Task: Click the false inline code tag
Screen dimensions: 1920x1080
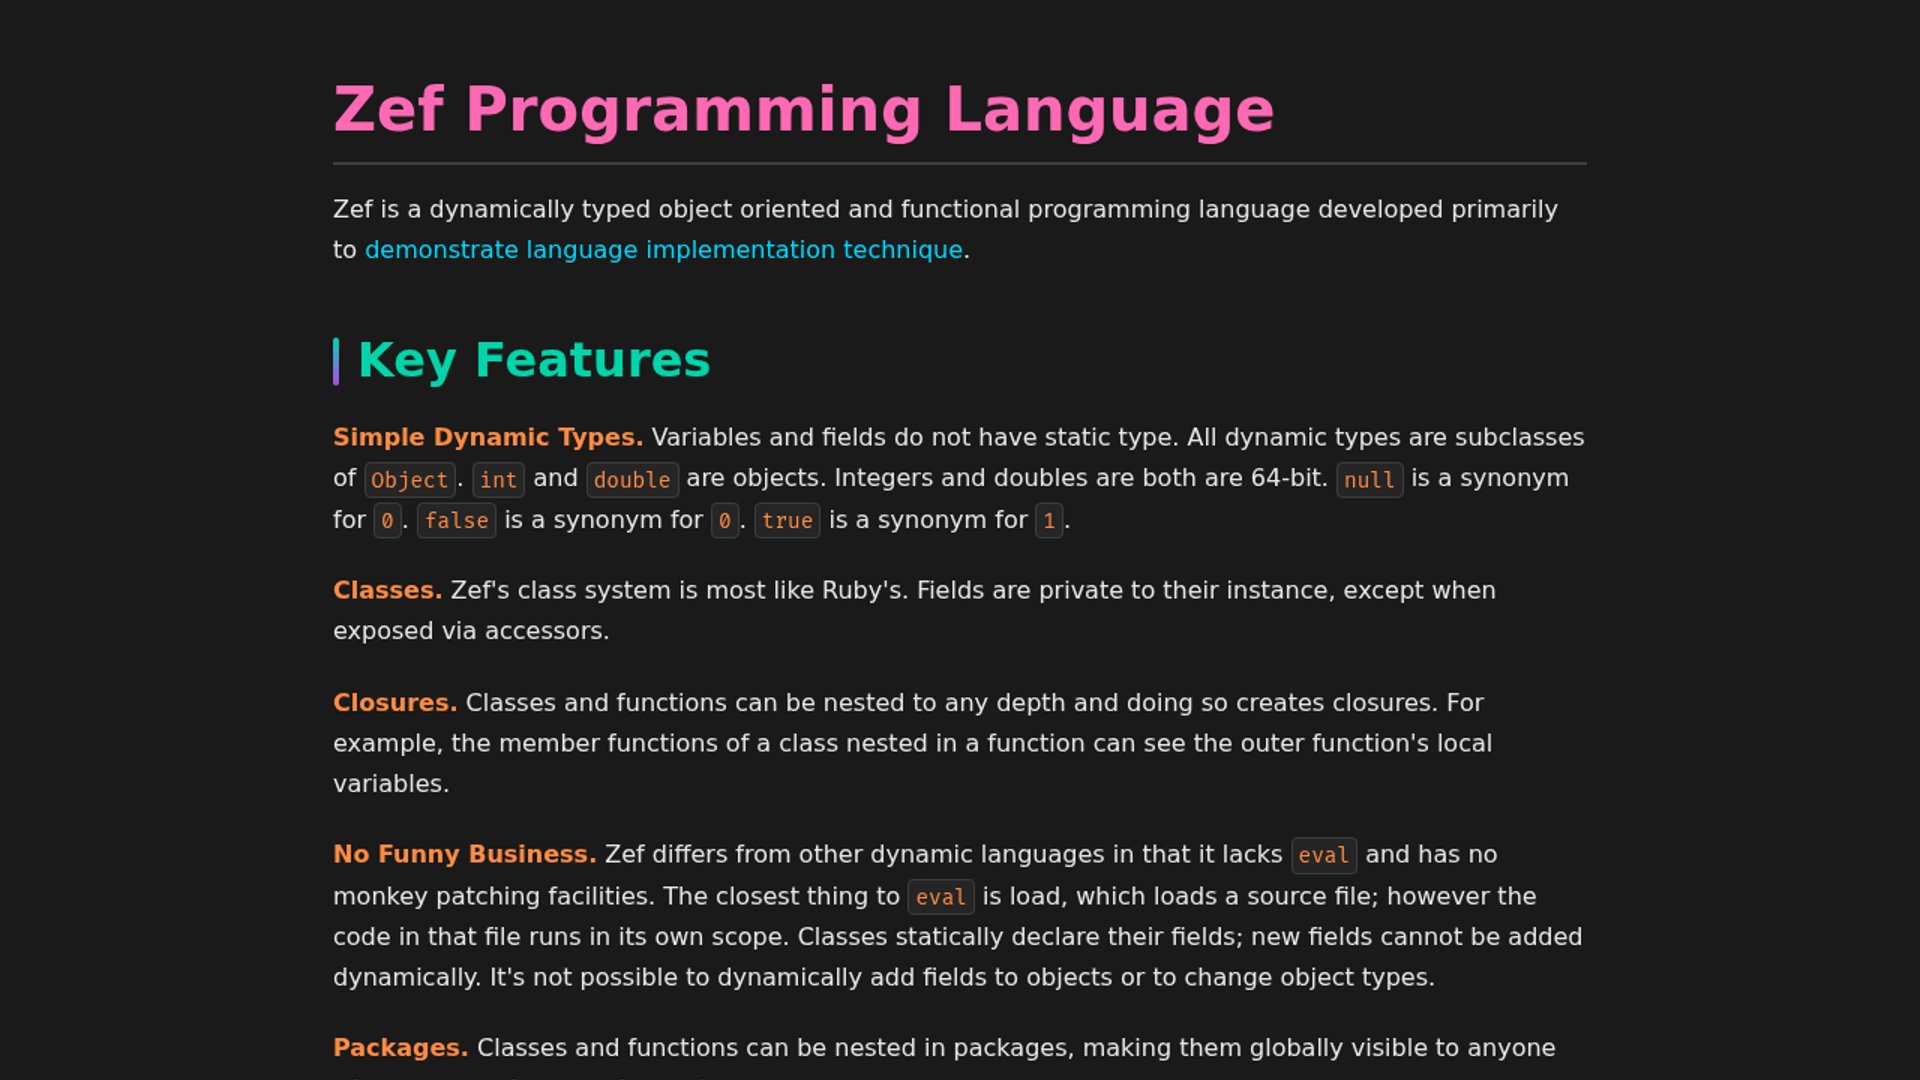Action: tap(456, 521)
